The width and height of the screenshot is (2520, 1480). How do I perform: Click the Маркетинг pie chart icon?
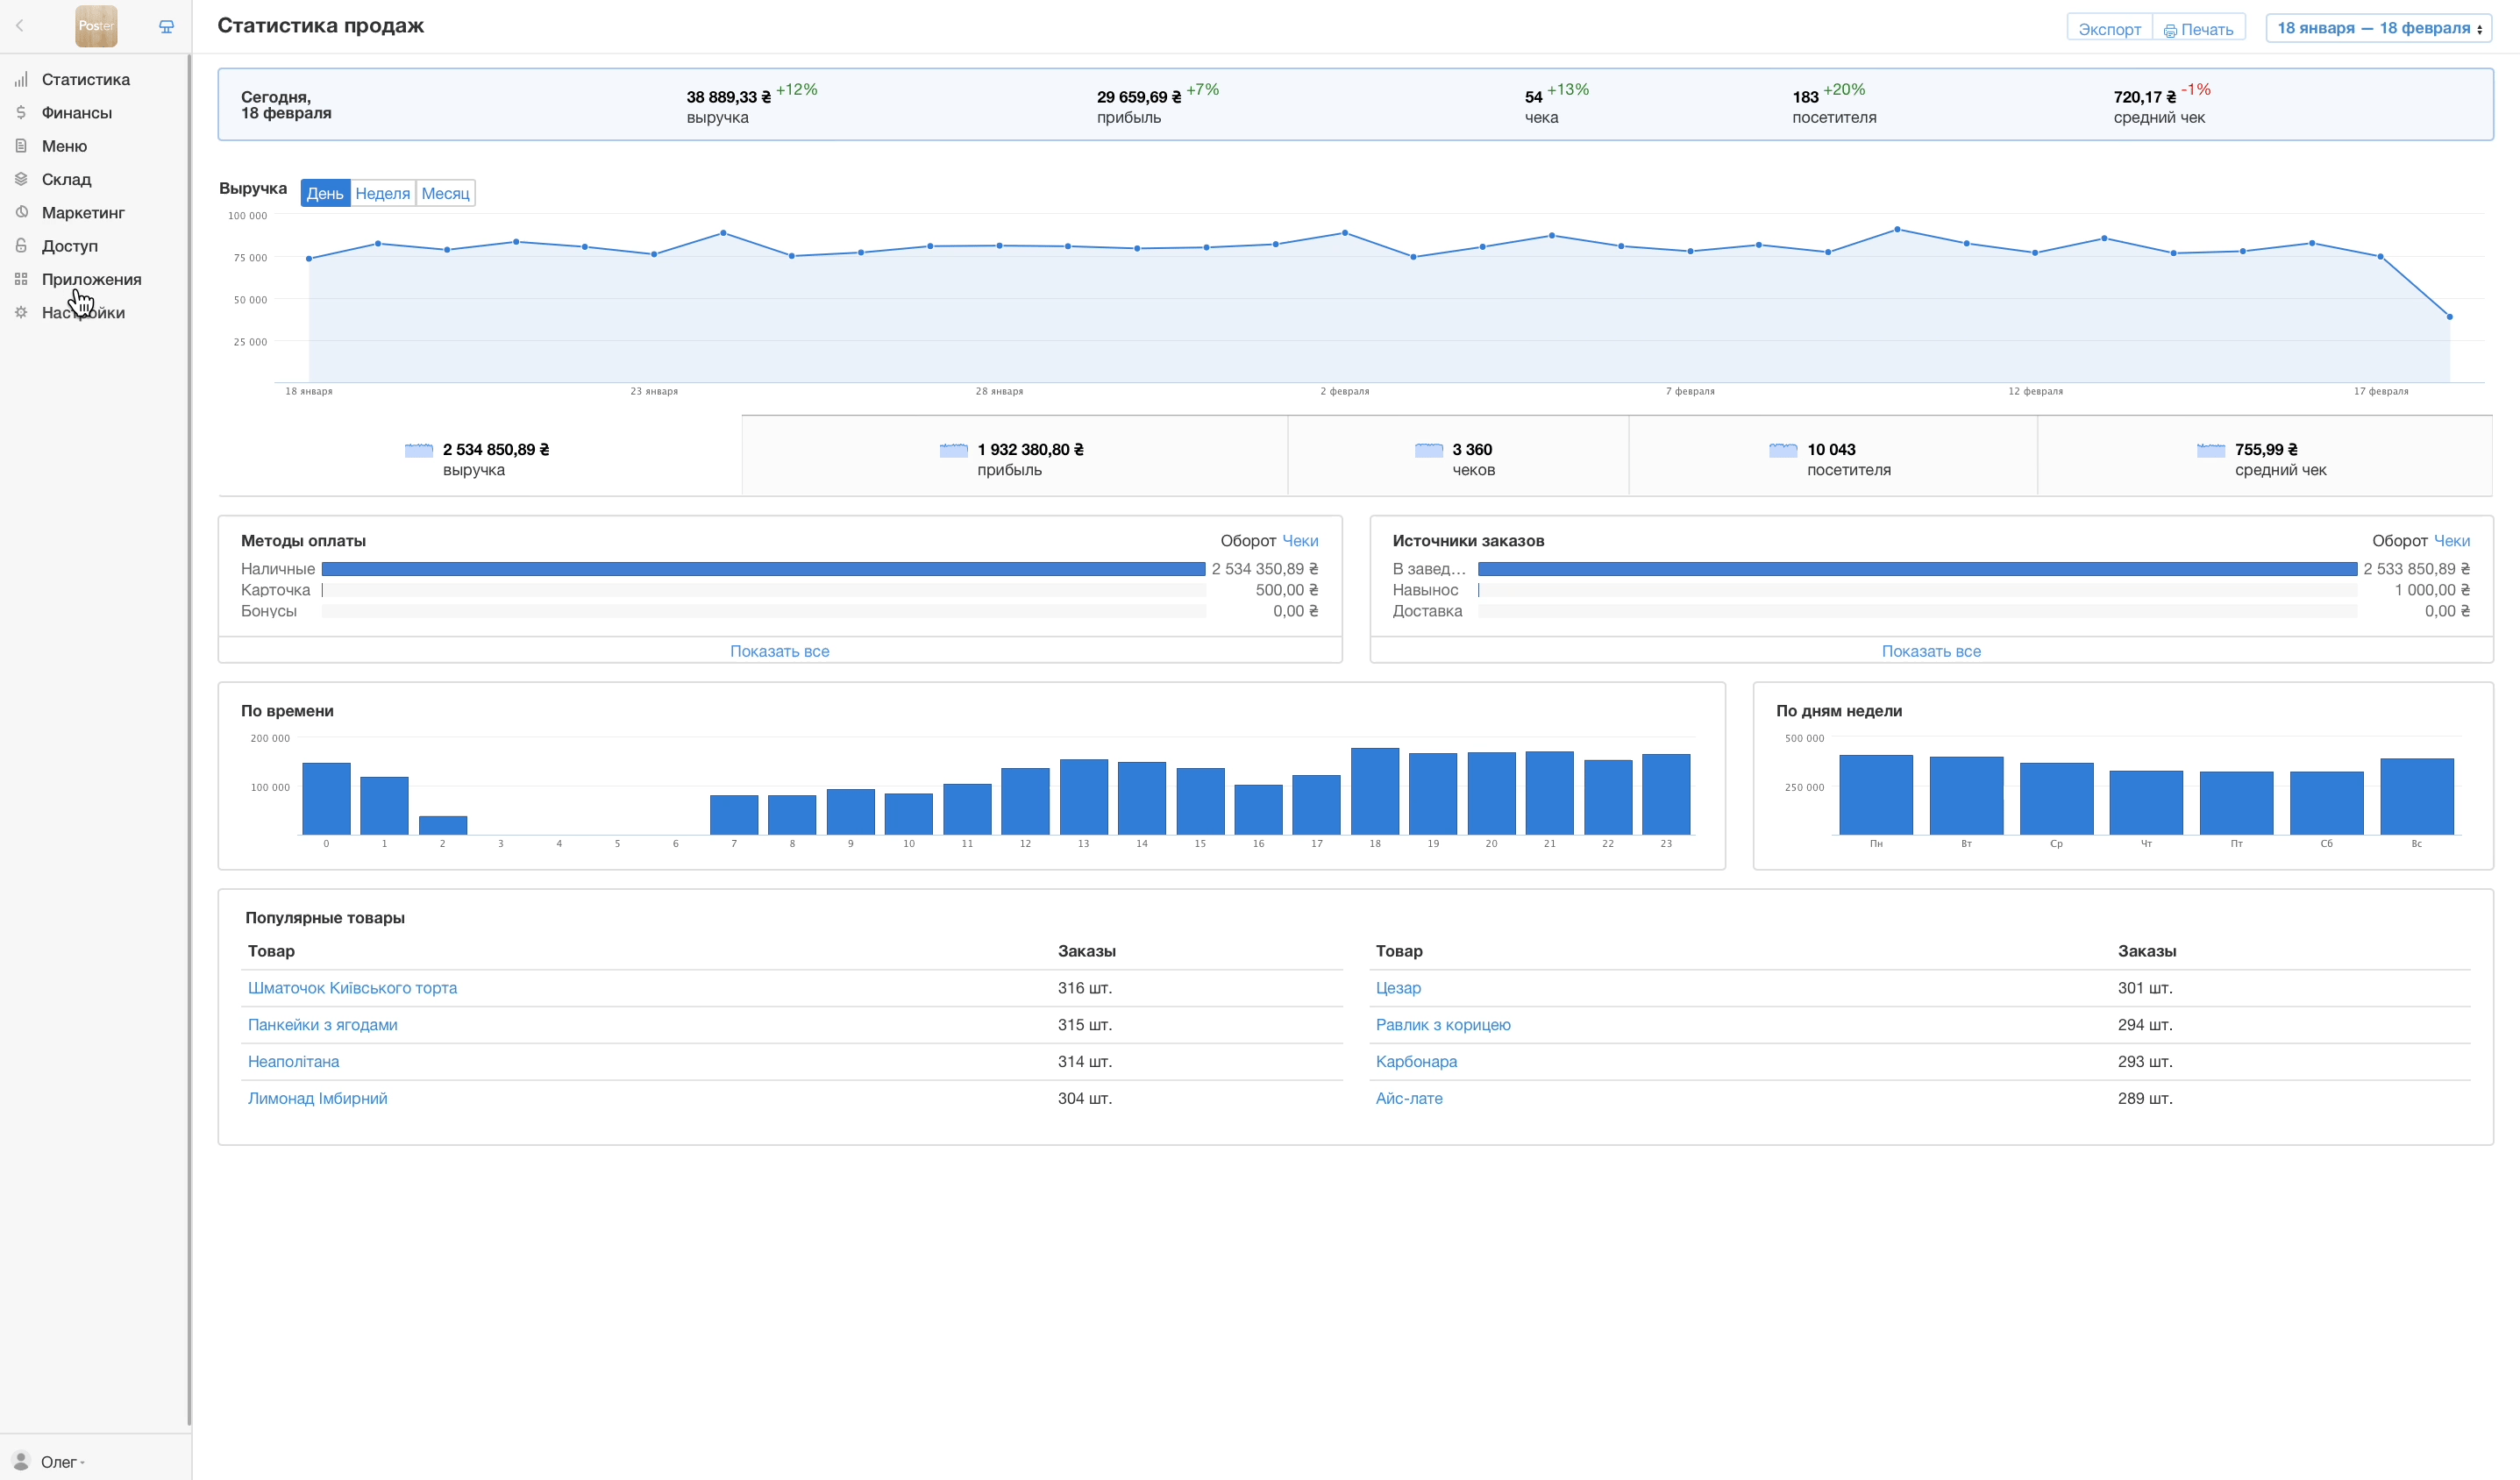tap(21, 212)
